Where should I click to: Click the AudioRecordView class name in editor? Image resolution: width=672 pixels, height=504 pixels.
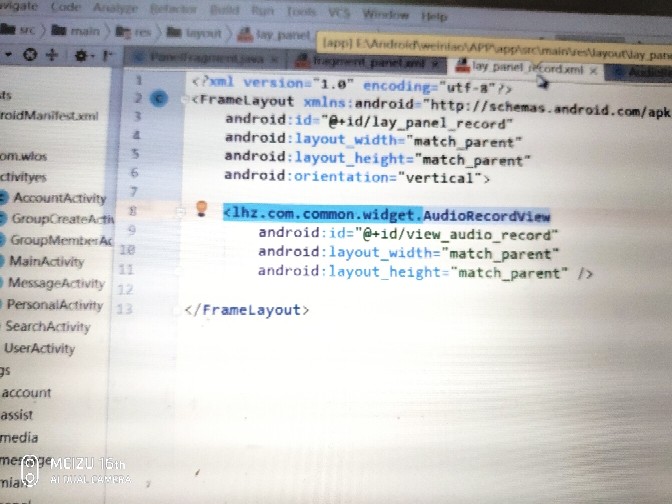click(x=486, y=216)
